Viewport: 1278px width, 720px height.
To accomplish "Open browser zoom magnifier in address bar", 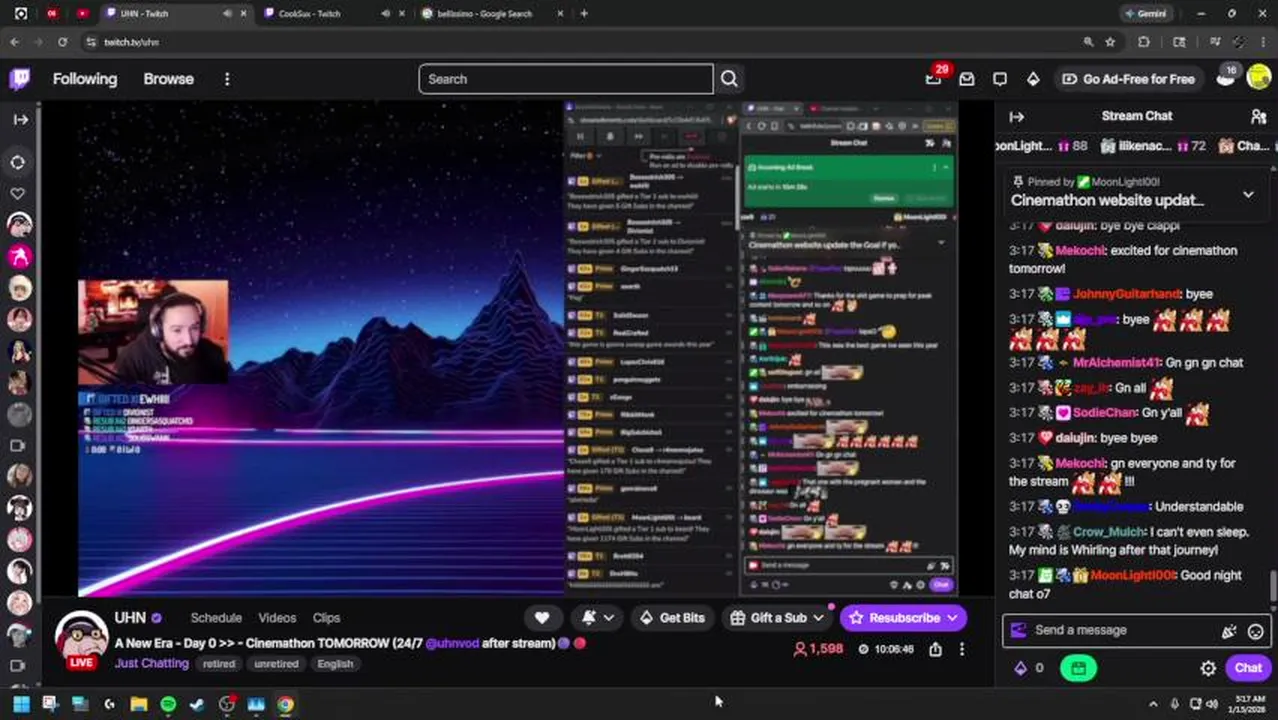I will click(x=1088, y=42).
